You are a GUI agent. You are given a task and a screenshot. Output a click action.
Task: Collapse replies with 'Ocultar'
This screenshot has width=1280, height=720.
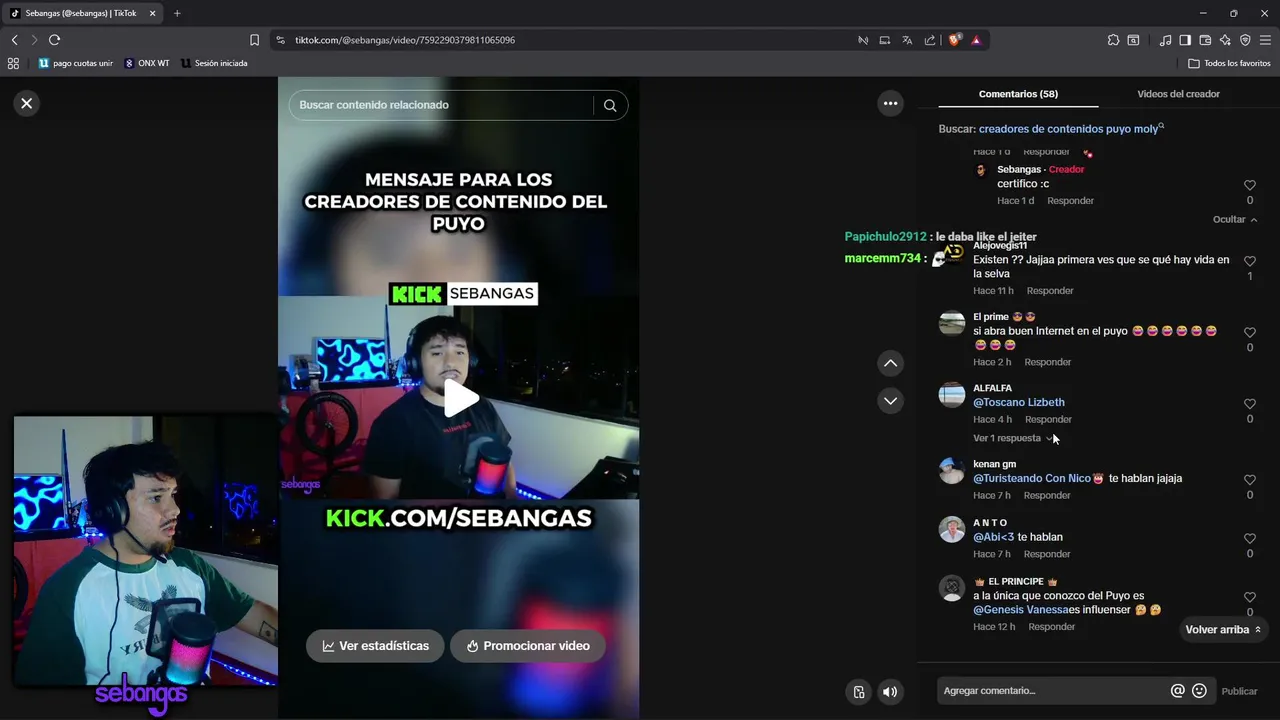point(1235,220)
